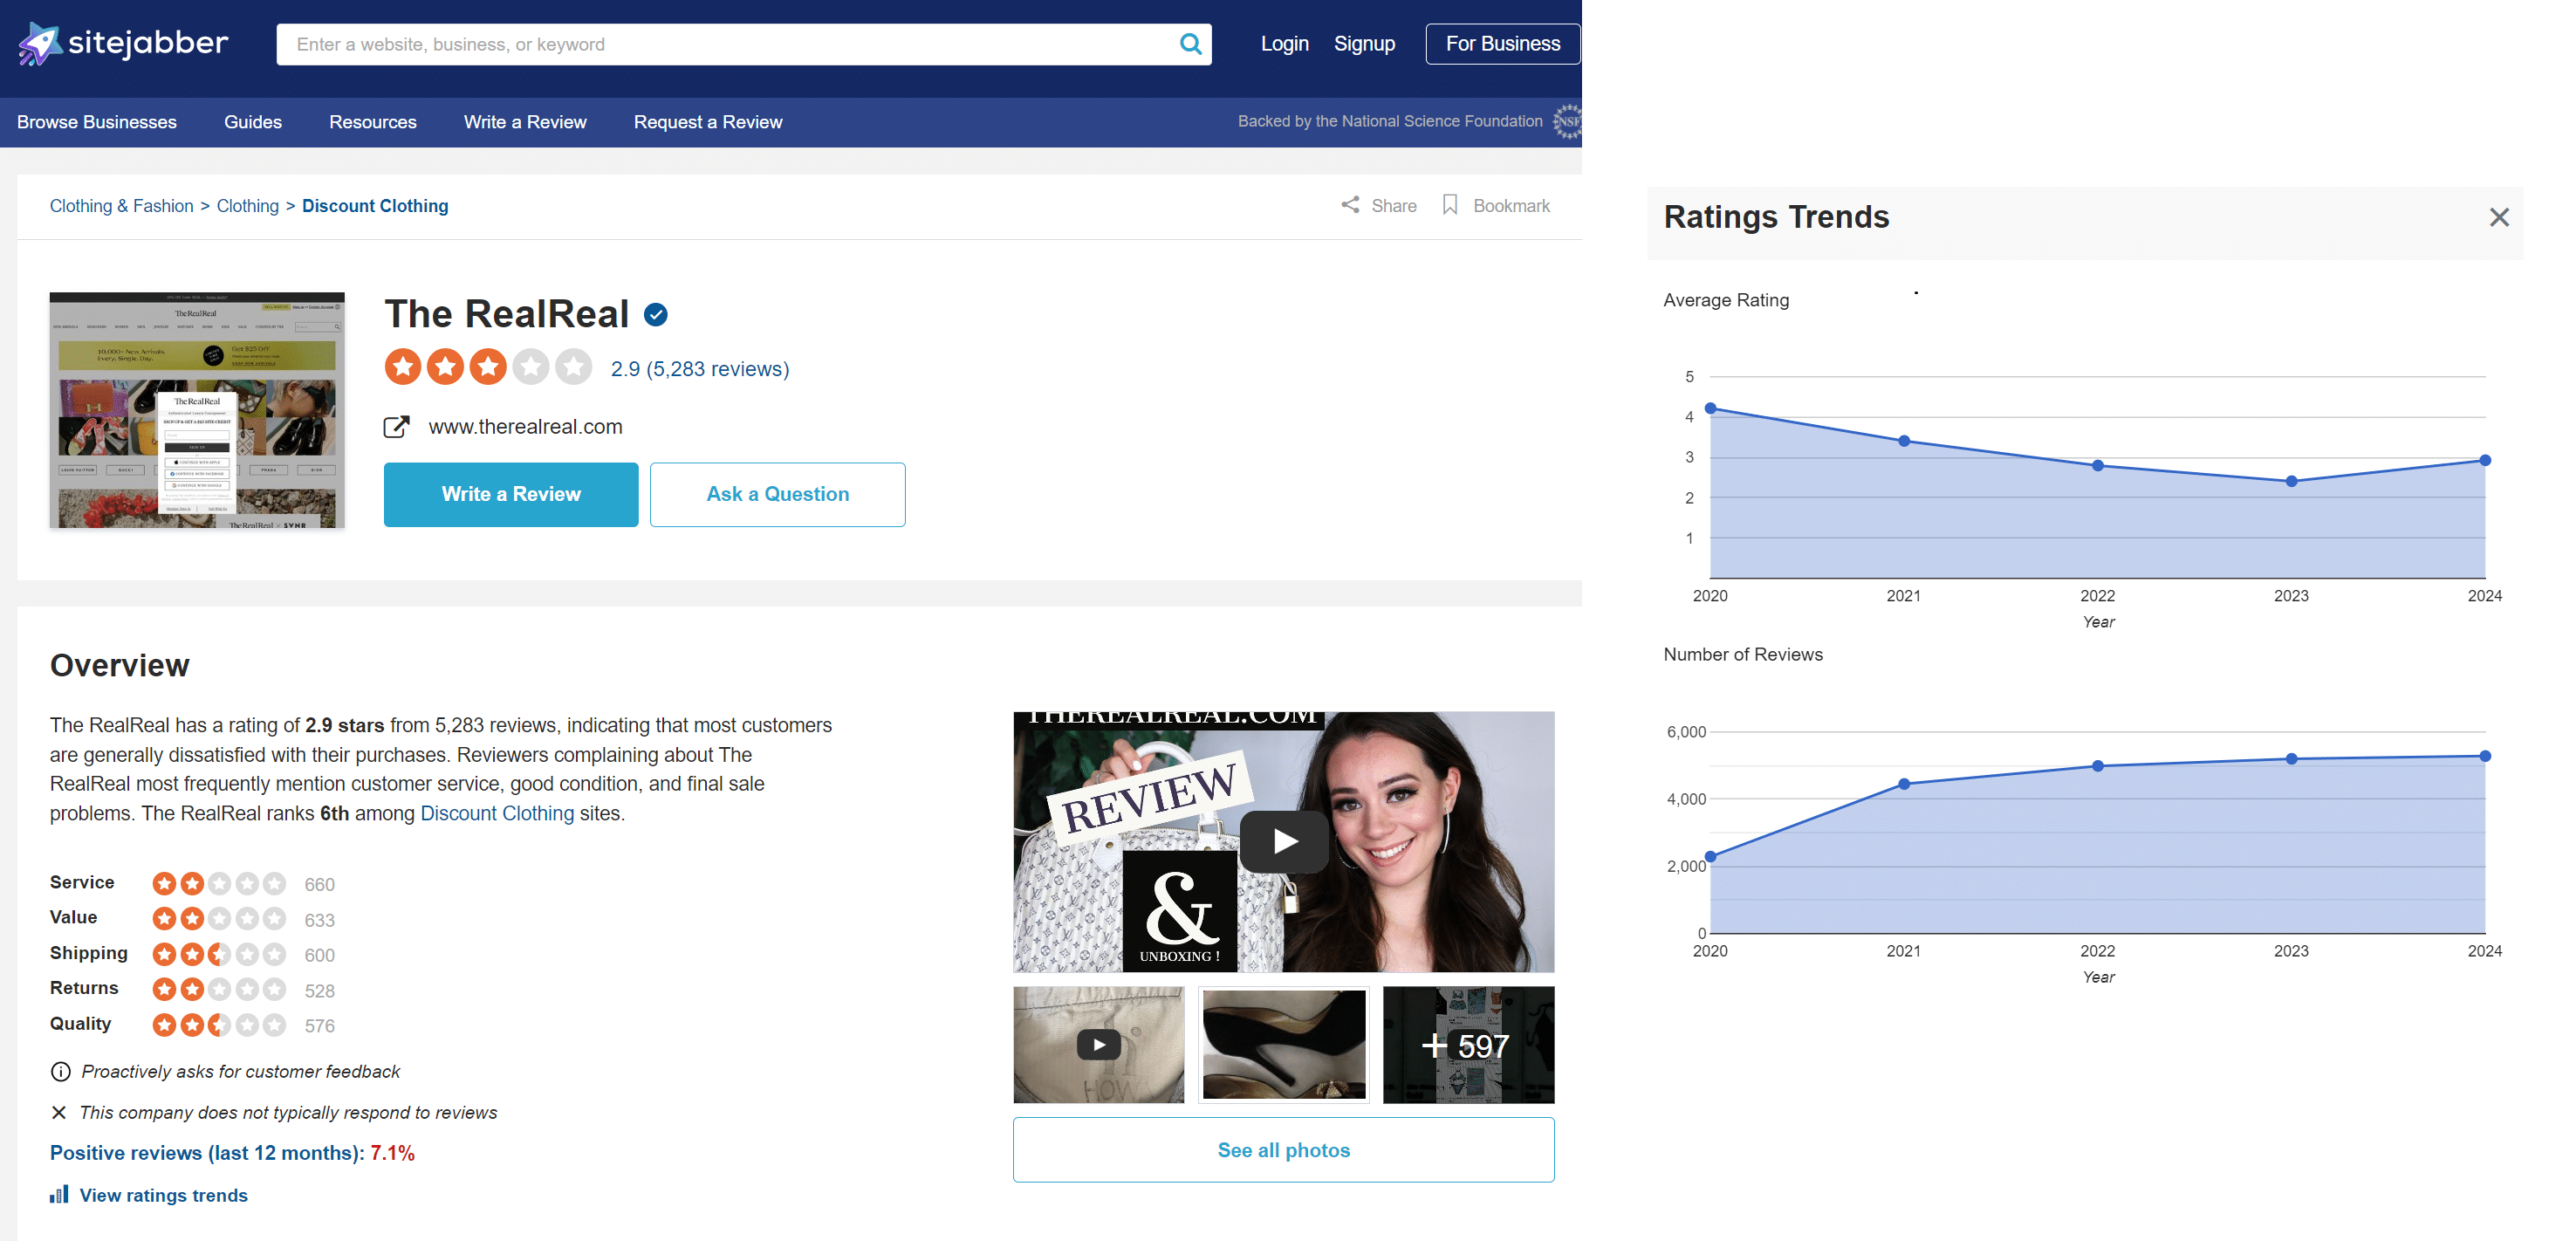Click the For Business button

(x=1502, y=44)
